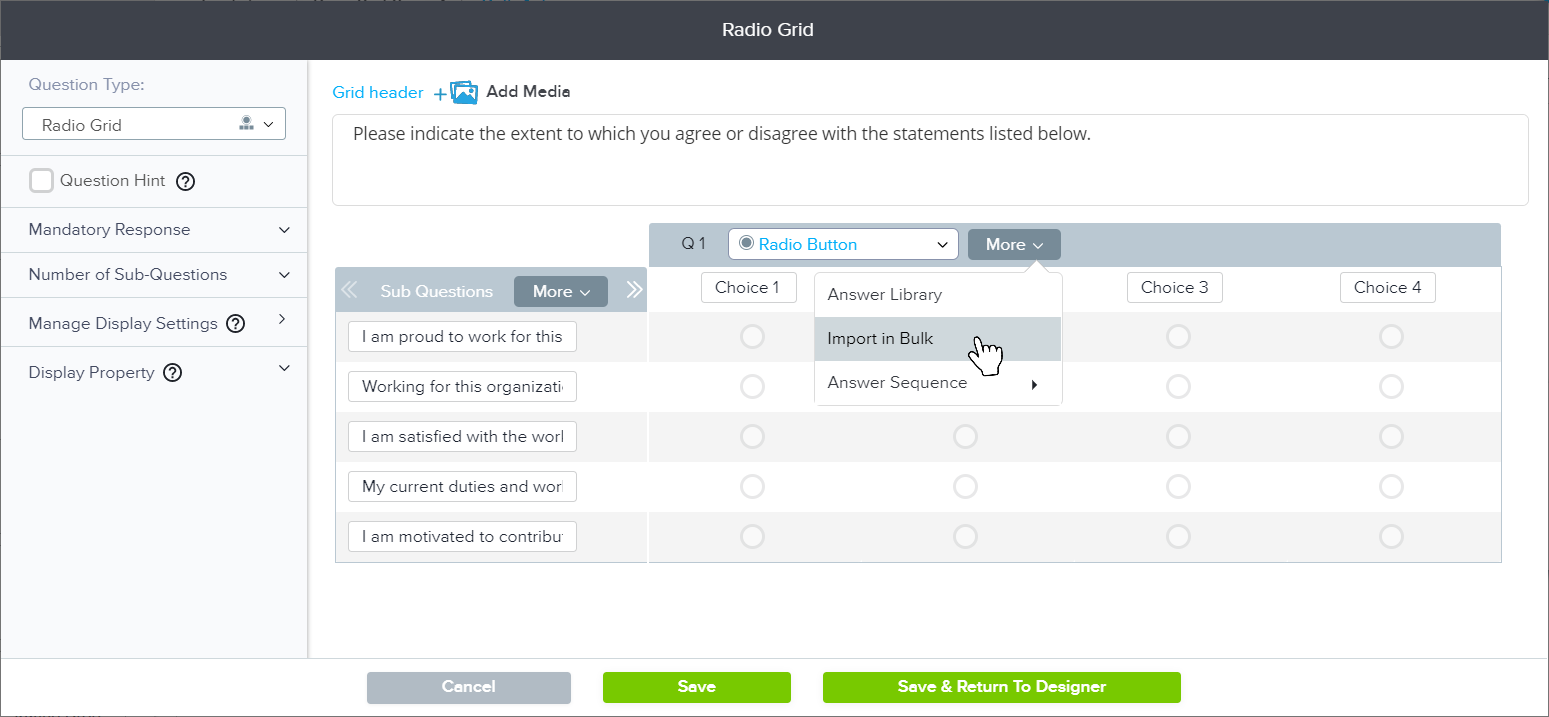Expand the Mandatory Response section
This screenshot has height=717, width=1549.
click(x=284, y=230)
